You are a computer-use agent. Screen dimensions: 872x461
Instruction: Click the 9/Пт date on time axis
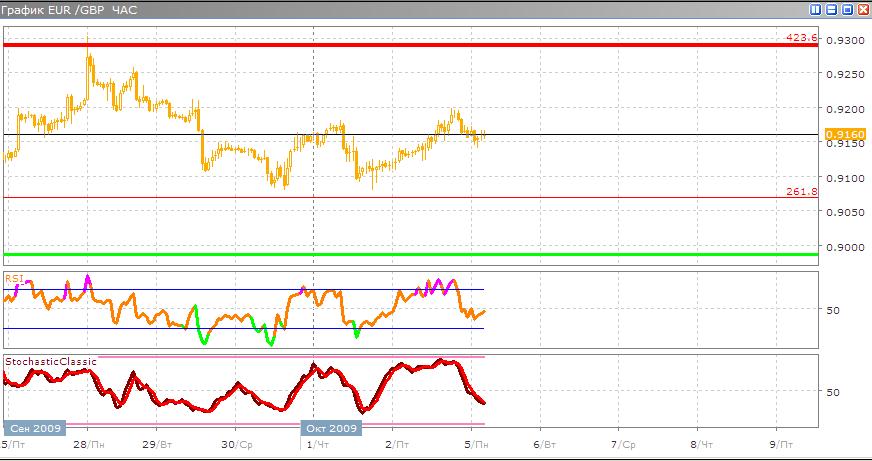[x=783, y=443]
